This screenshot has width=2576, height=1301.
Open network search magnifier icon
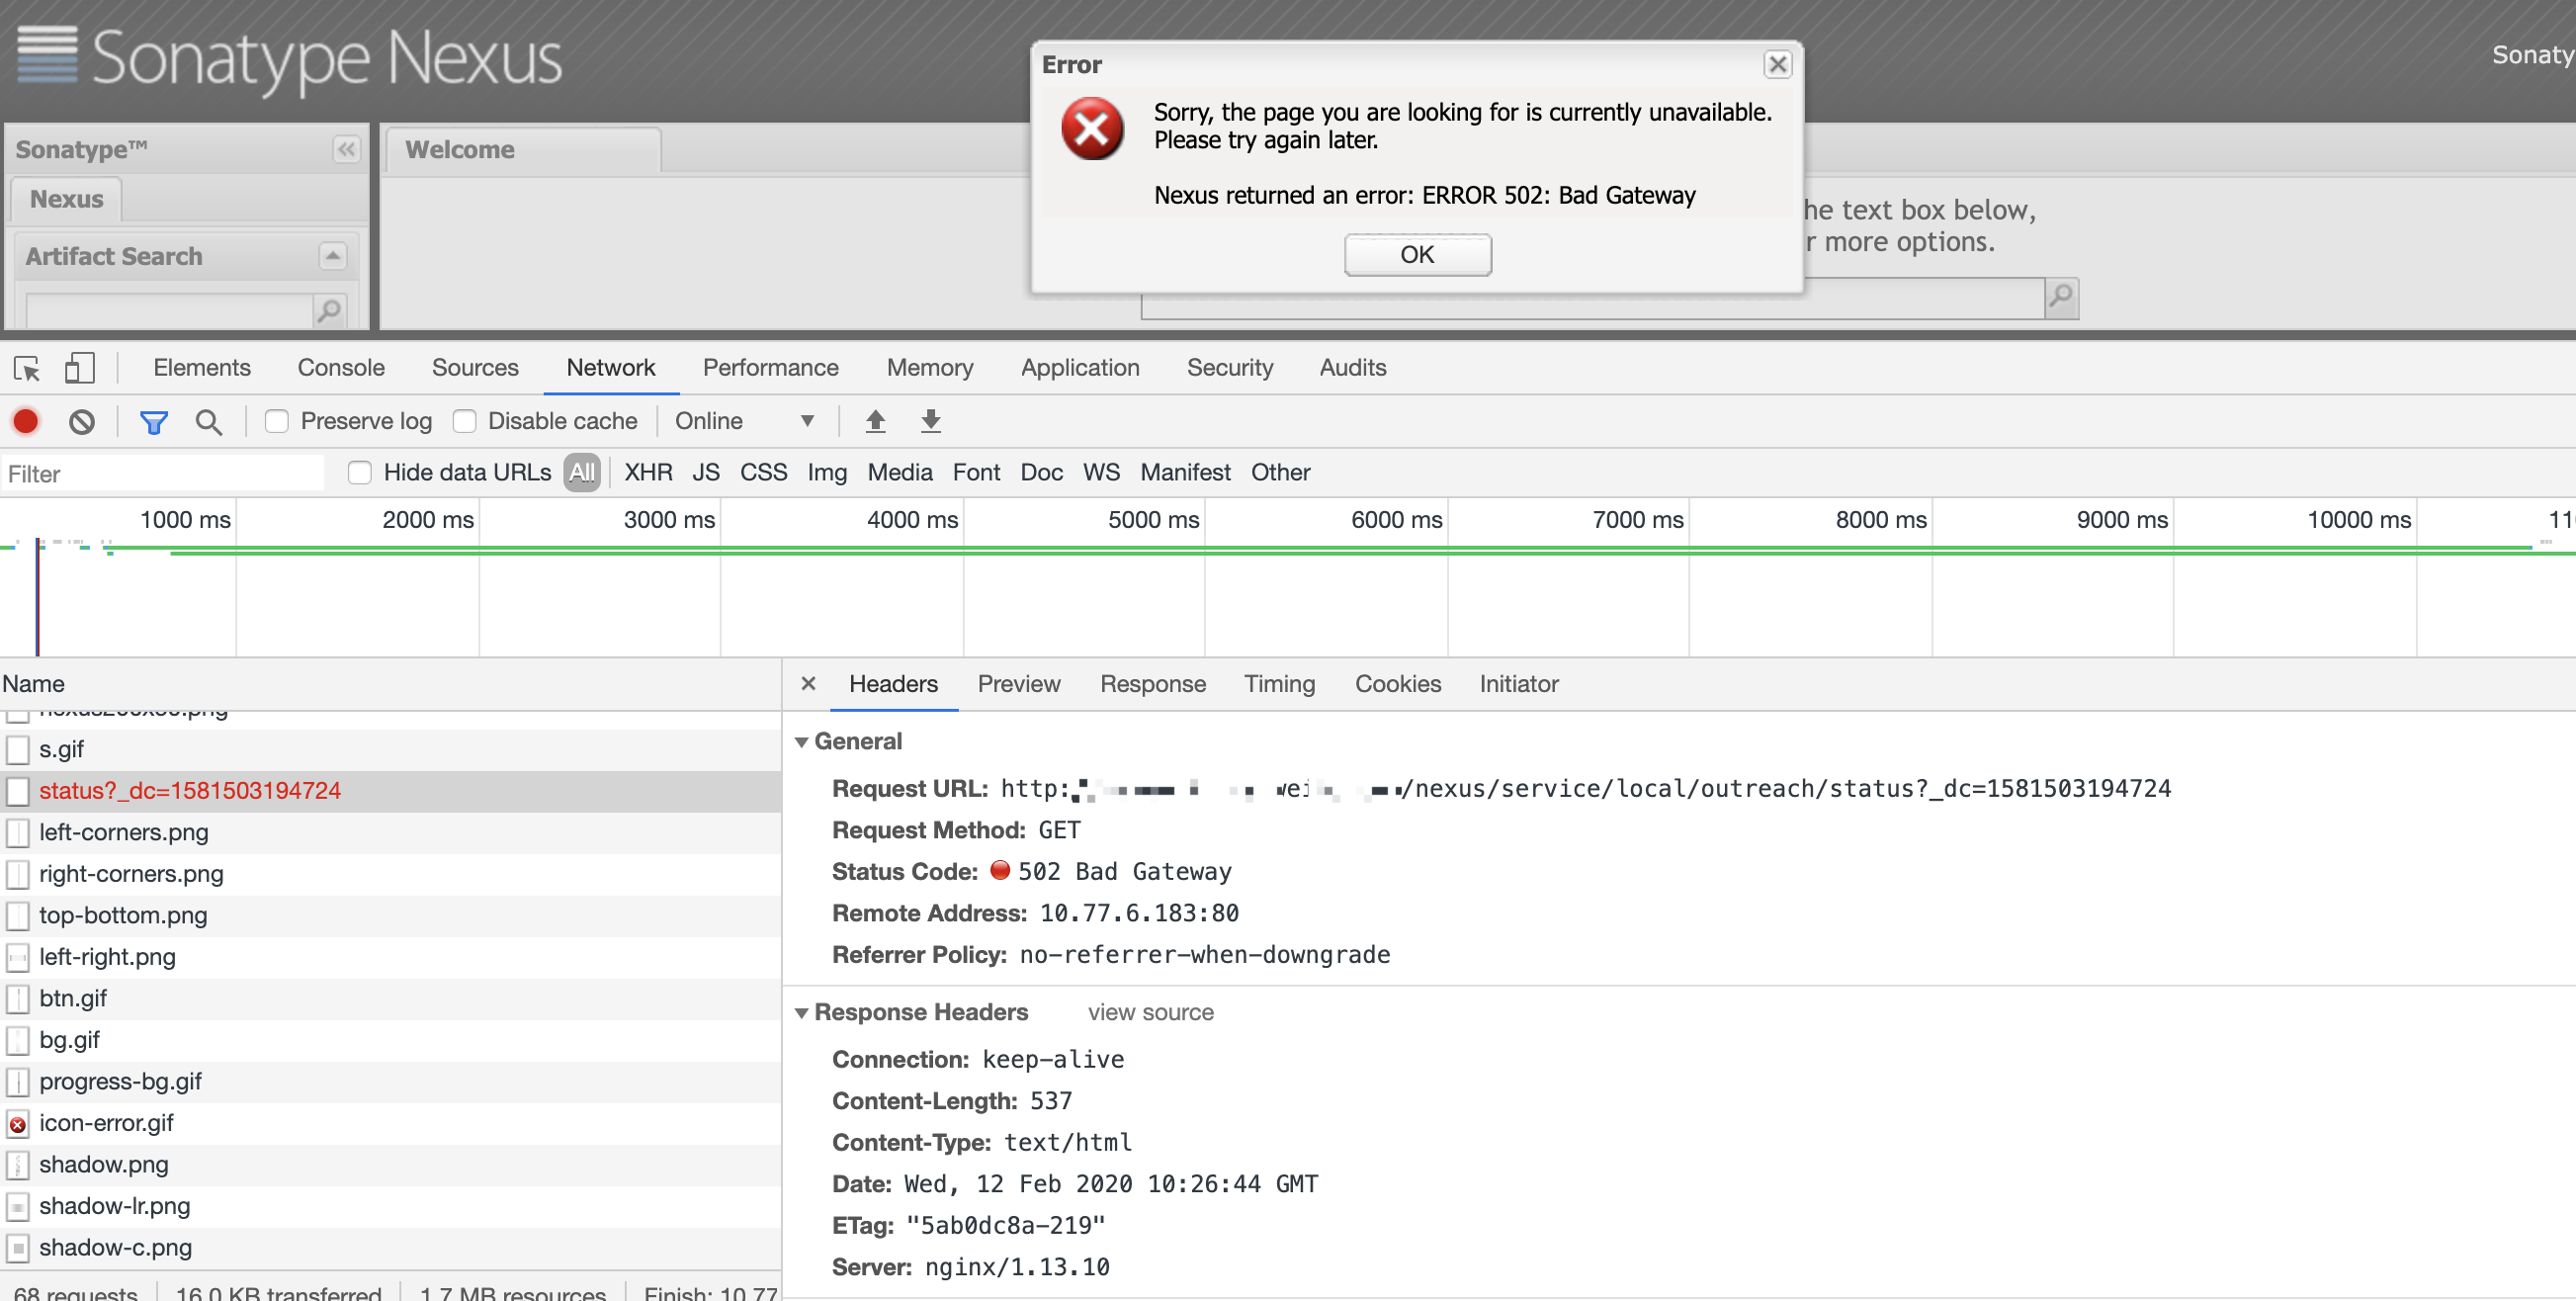[208, 422]
